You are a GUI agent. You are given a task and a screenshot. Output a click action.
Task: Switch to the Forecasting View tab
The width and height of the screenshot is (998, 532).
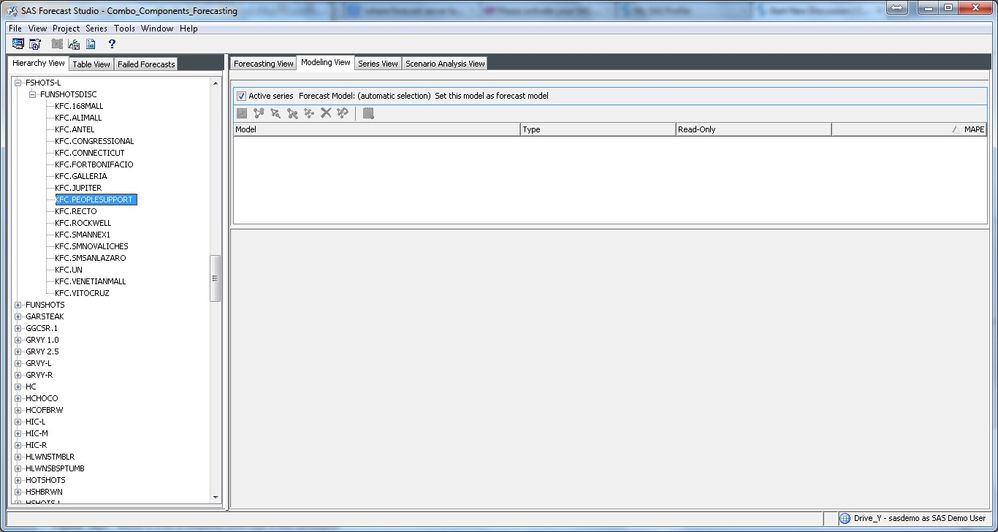tap(264, 64)
